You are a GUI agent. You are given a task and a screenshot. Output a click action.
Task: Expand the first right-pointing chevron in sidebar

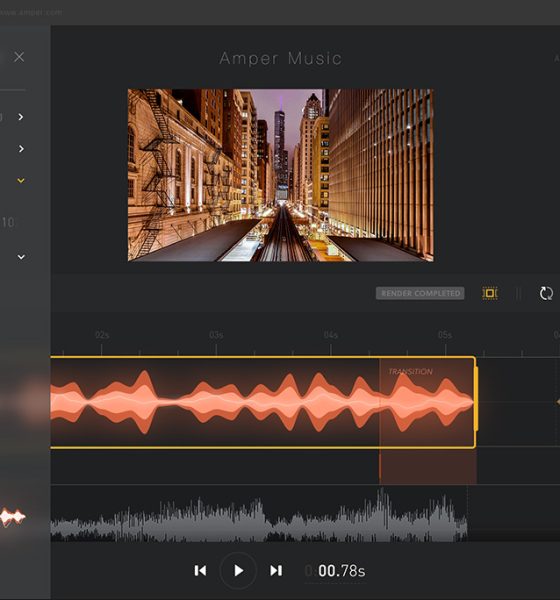pos(21,117)
